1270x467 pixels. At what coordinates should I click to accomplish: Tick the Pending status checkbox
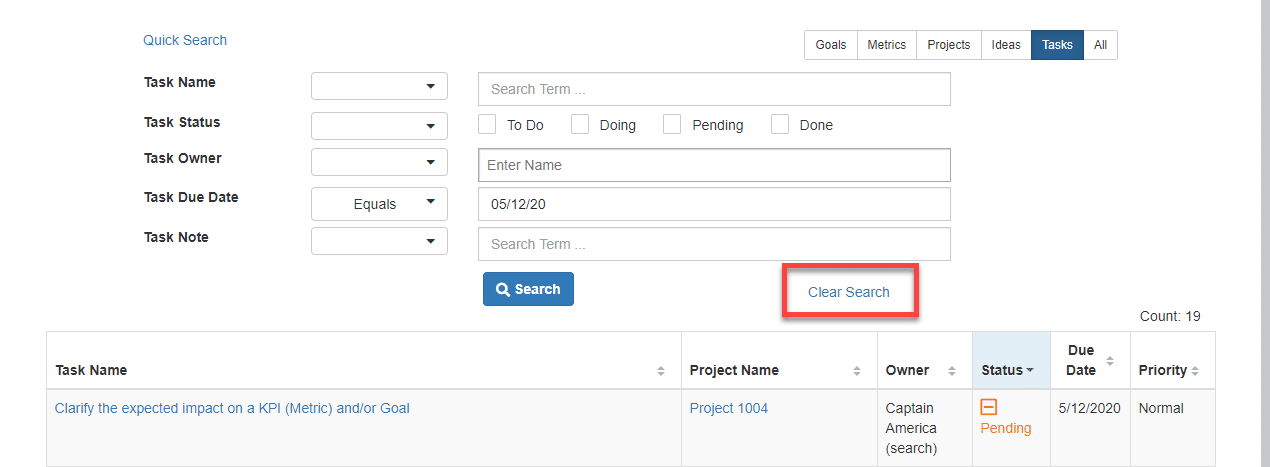(x=672, y=124)
